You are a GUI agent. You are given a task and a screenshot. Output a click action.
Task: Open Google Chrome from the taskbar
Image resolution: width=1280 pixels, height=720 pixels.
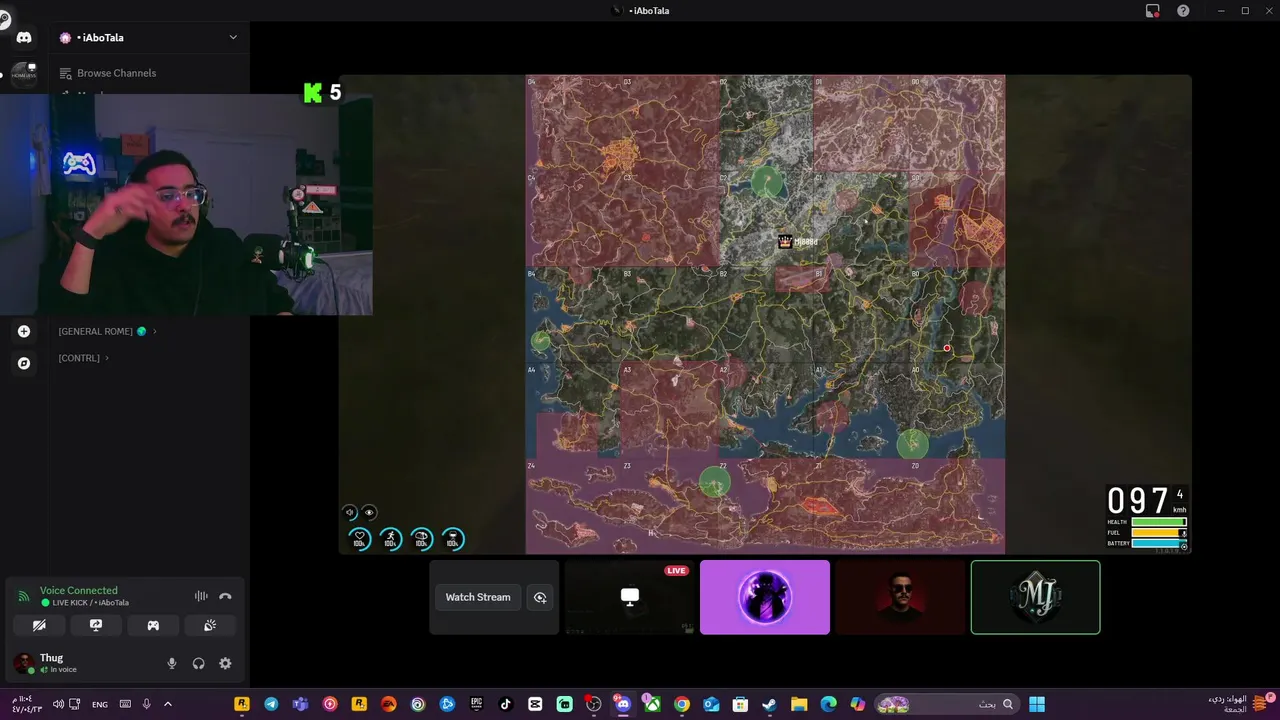click(681, 704)
